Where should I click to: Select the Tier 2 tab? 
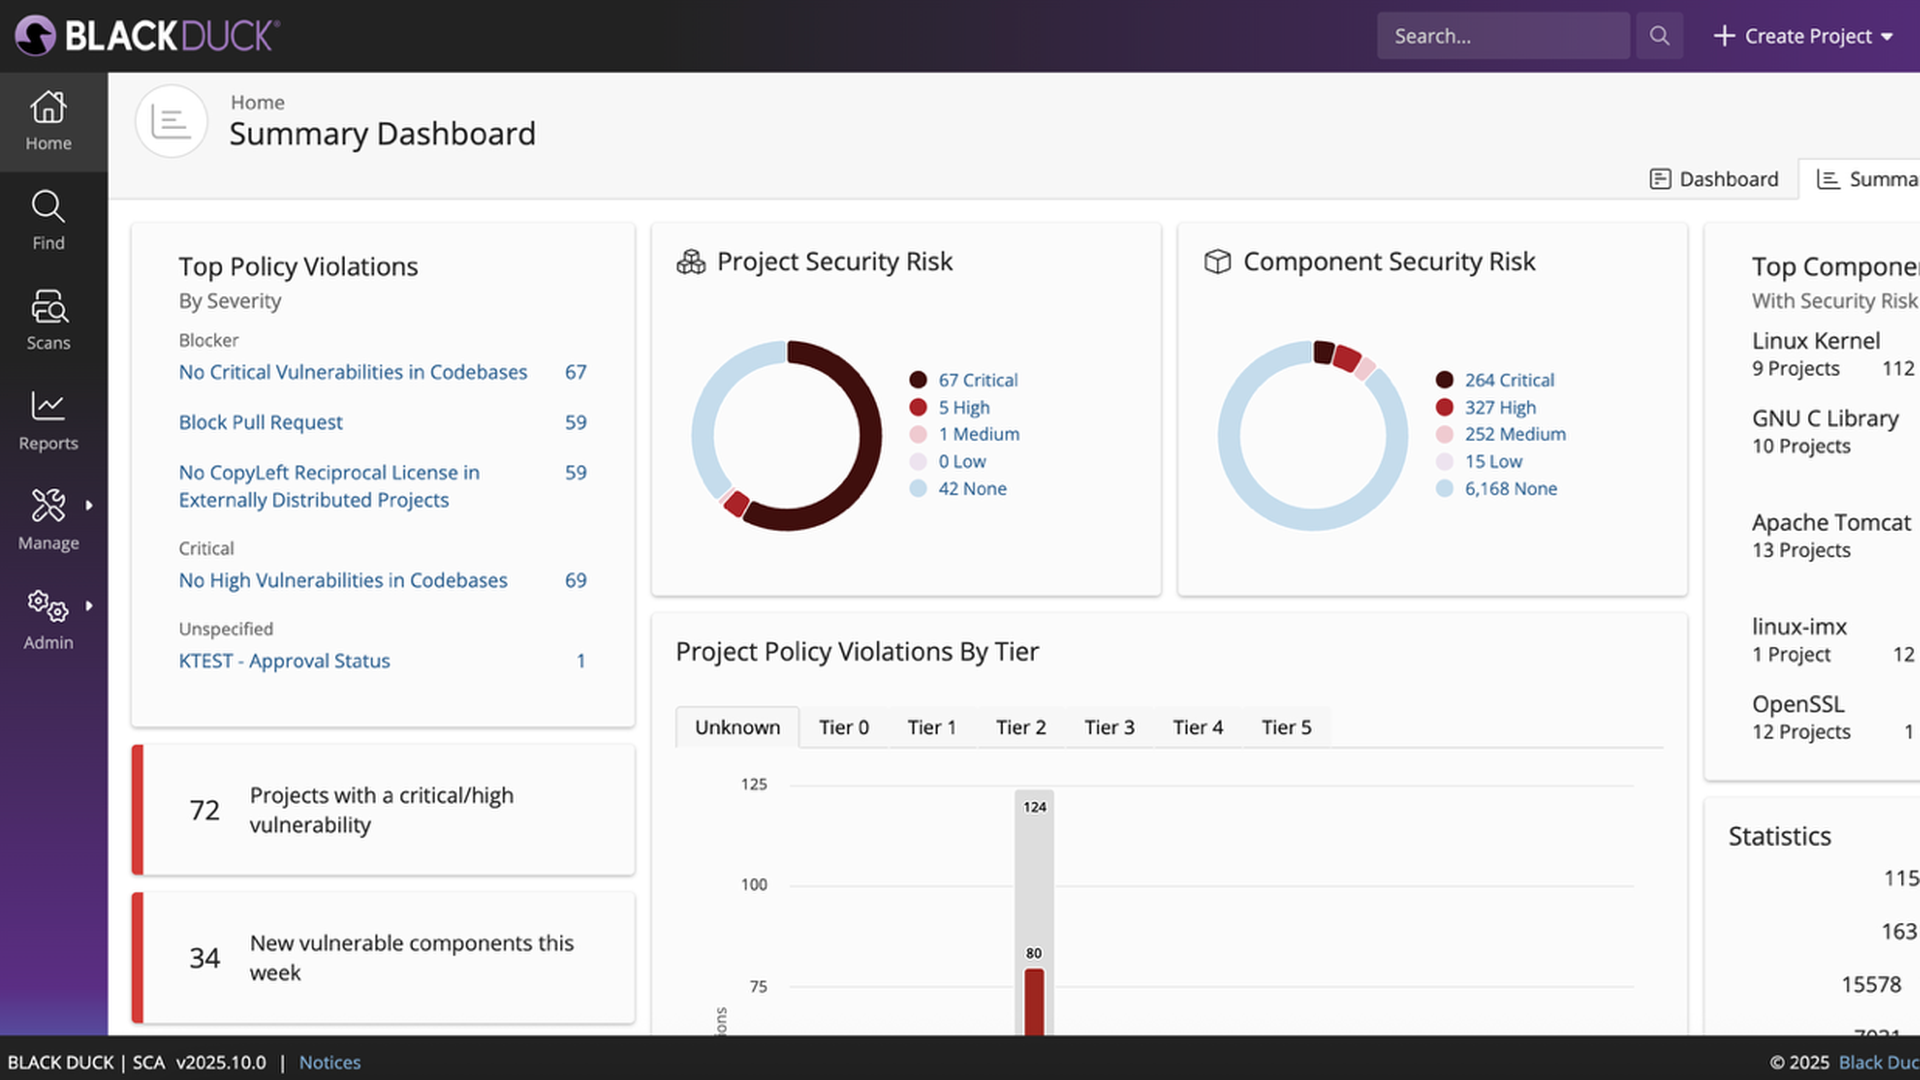(1021, 727)
